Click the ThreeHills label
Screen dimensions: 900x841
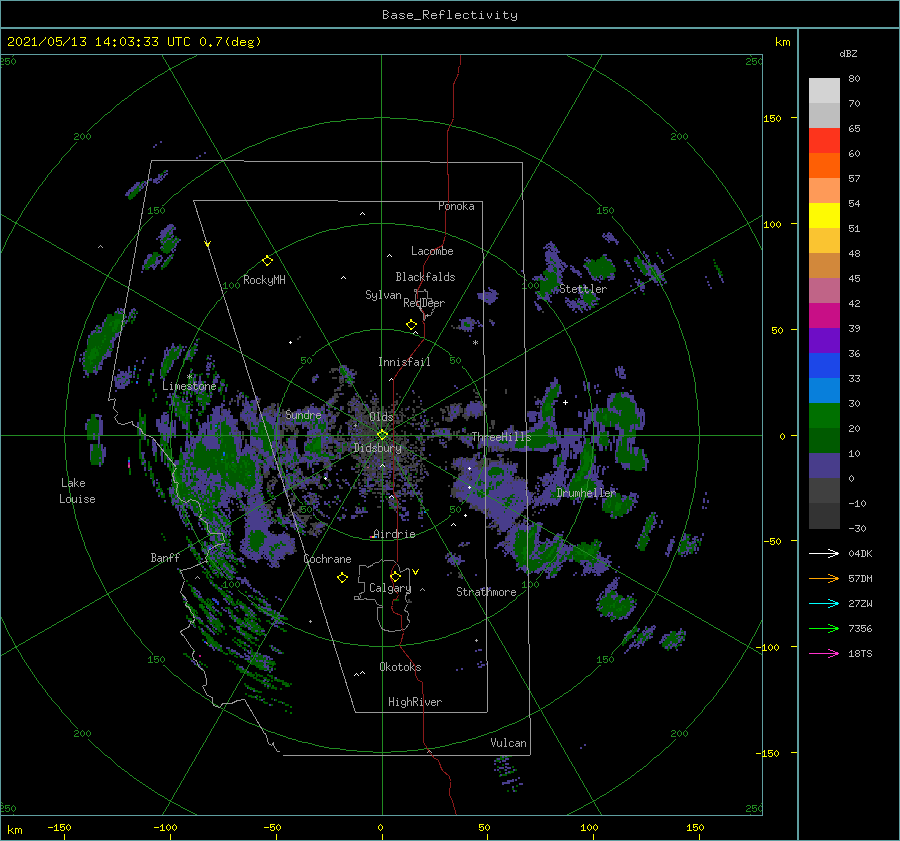point(502,437)
